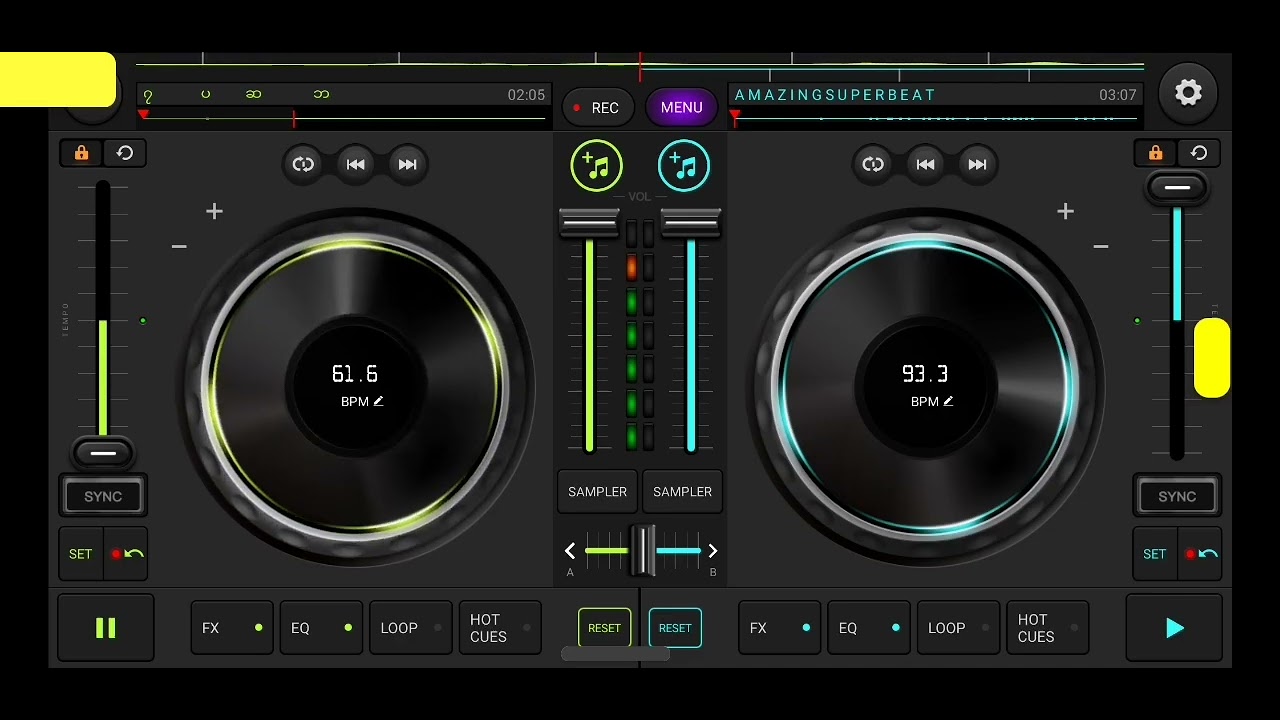
Task: Open the left deck LOOP panel
Action: (x=411, y=628)
